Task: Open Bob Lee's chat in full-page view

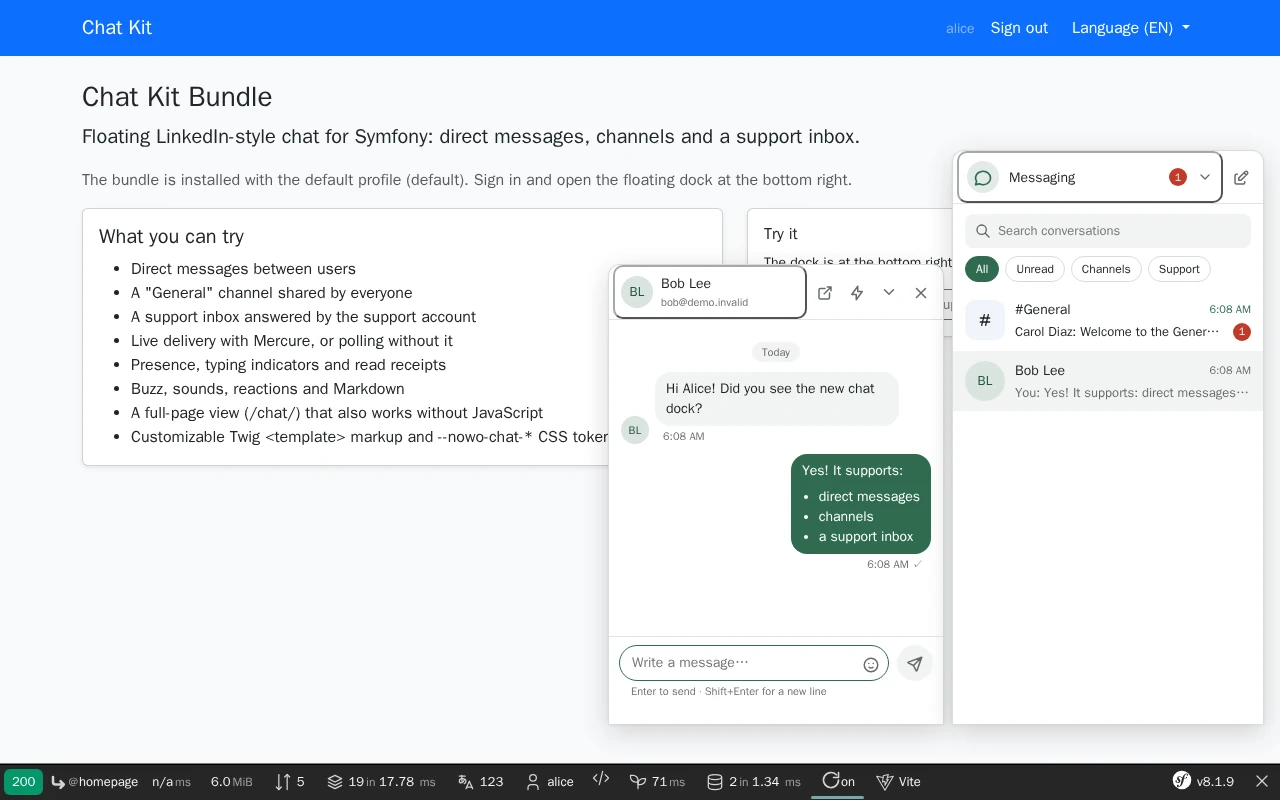Action: click(825, 293)
